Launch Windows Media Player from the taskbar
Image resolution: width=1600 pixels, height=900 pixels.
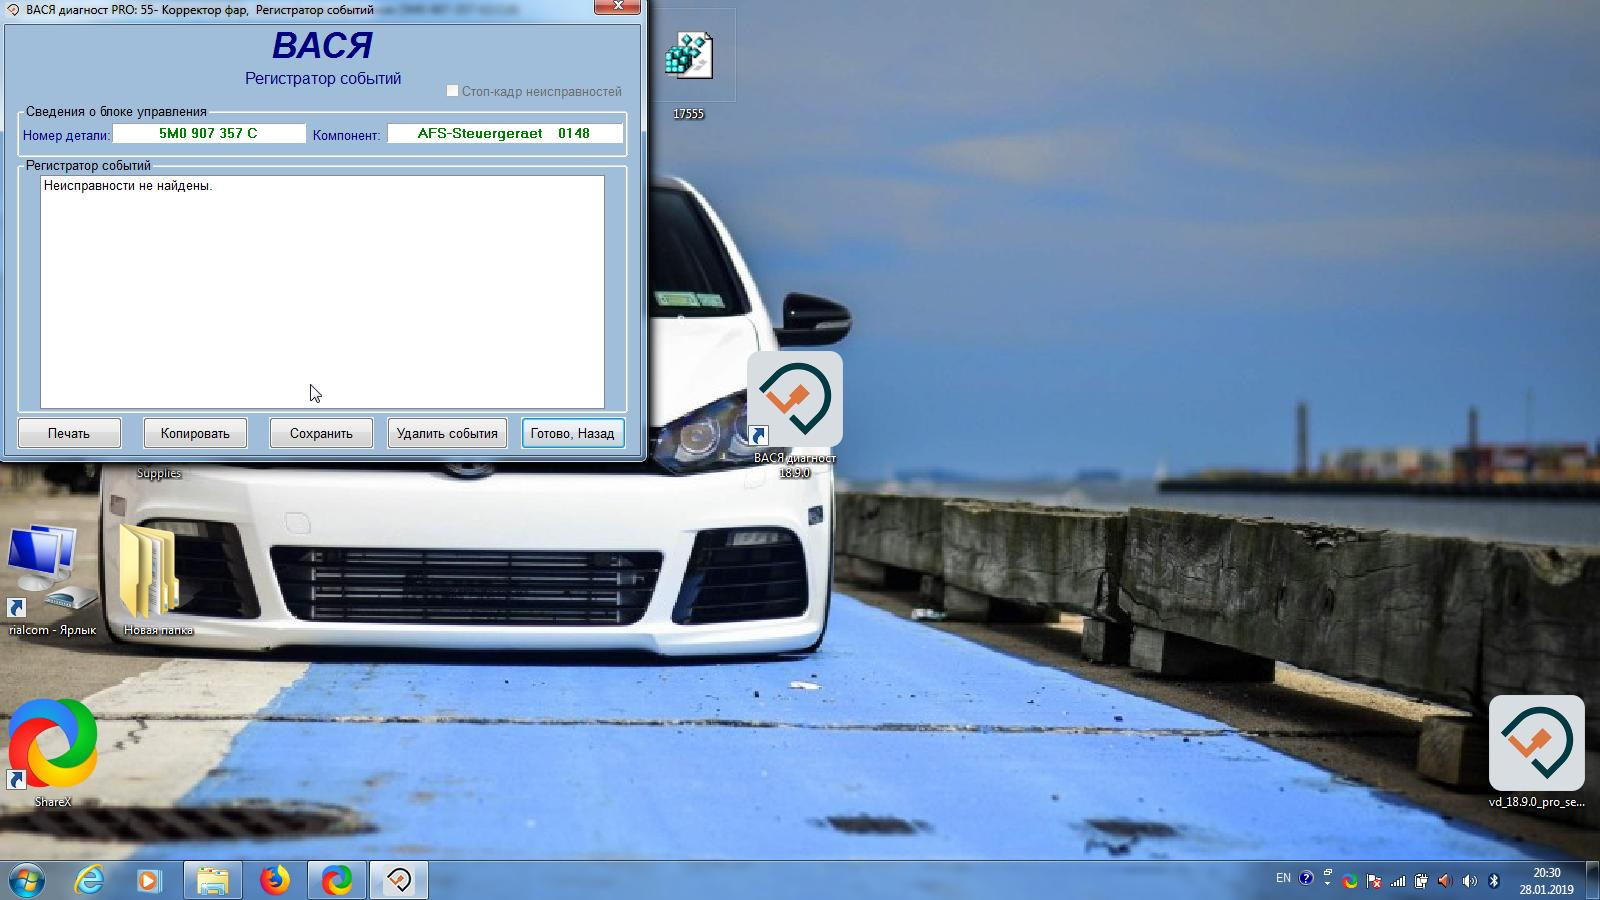tap(149, 880)
